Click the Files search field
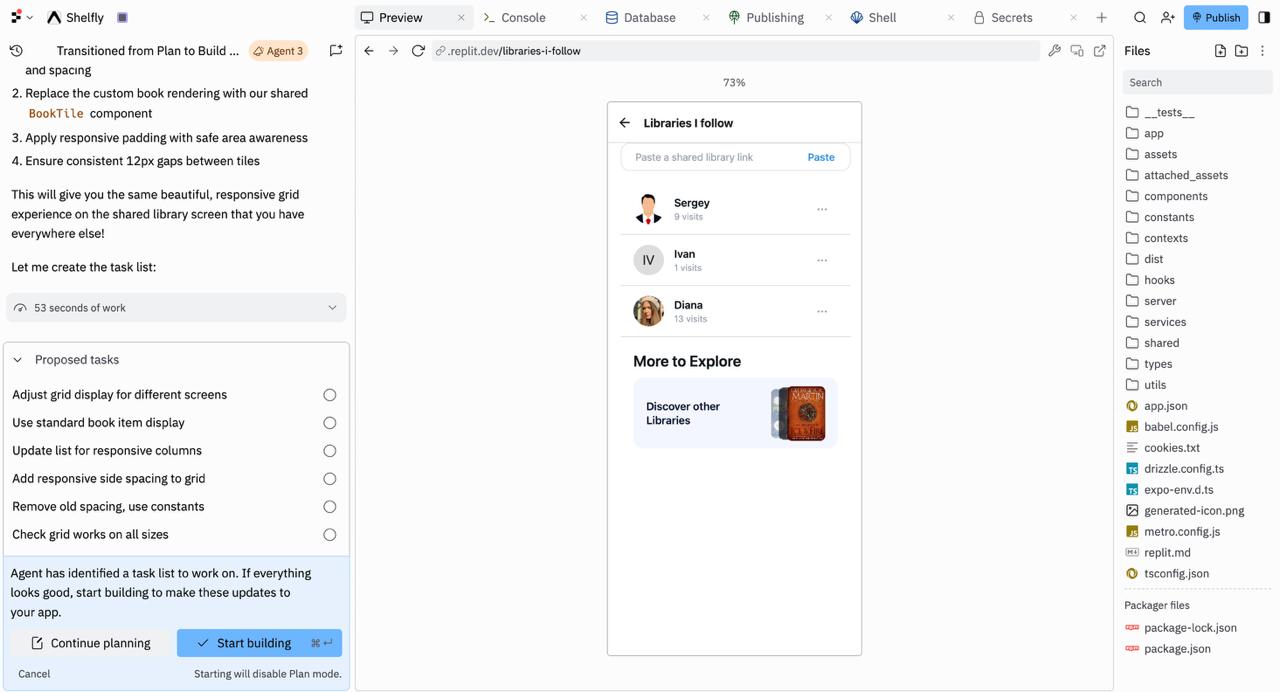The height and width of the screenshot is (692, 1280). (1197, 83)
